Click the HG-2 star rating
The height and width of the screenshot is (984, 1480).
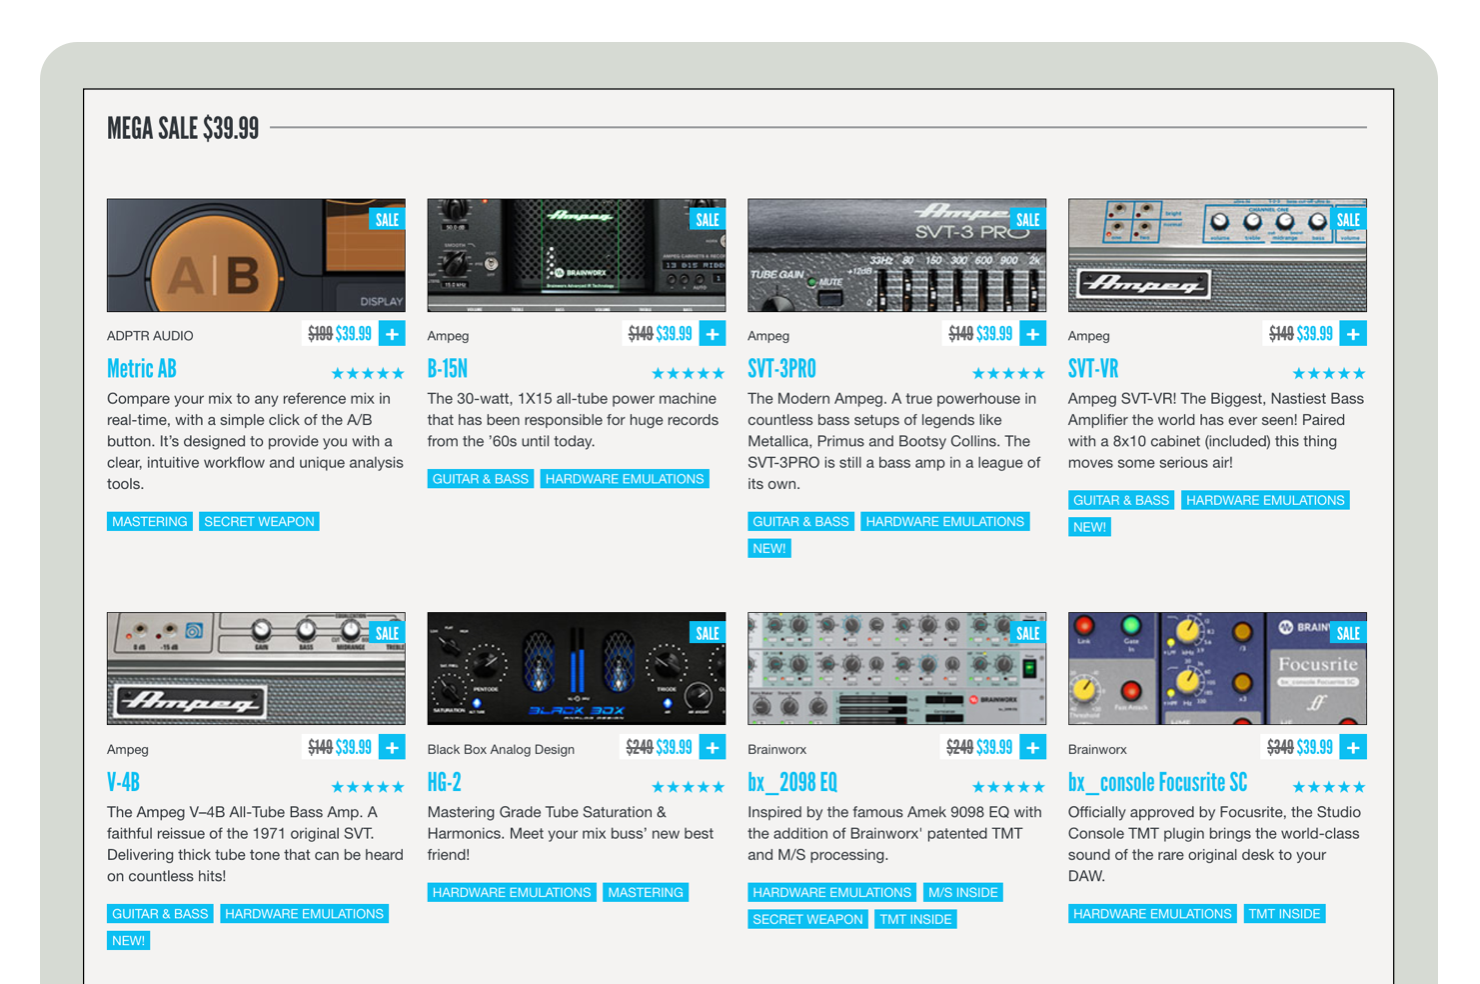(688, 787)
